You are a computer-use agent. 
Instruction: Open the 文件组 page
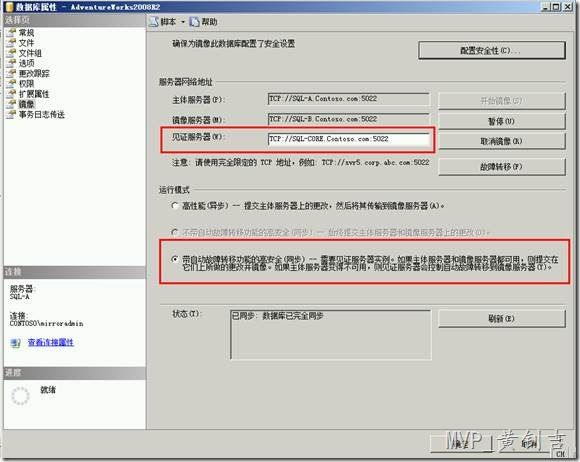point(30,53)
